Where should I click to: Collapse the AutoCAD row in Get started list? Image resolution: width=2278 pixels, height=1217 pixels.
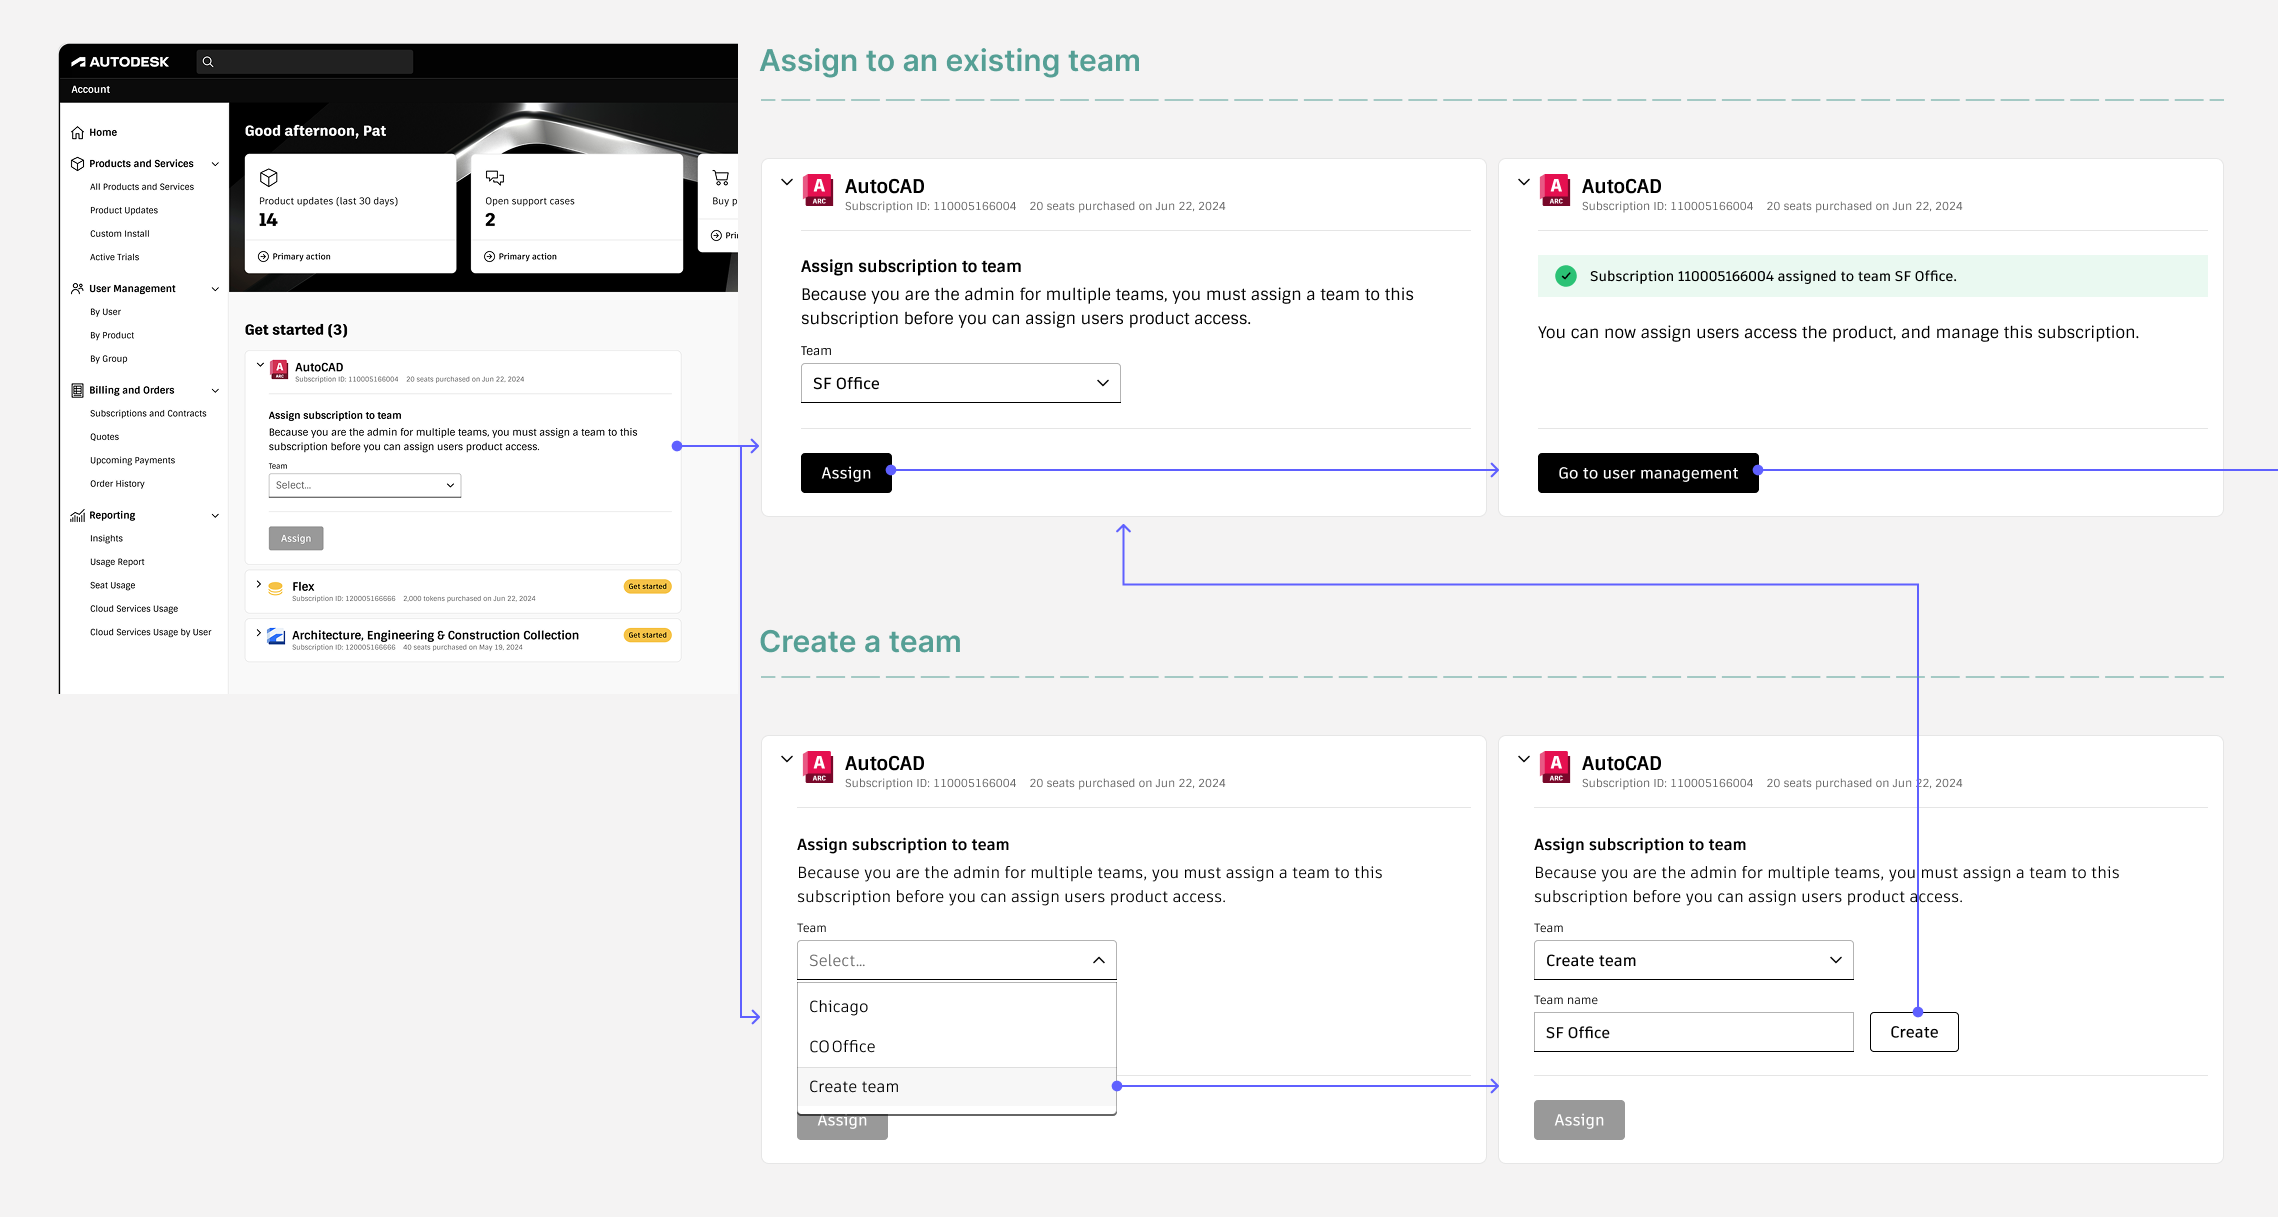[260, 365]
